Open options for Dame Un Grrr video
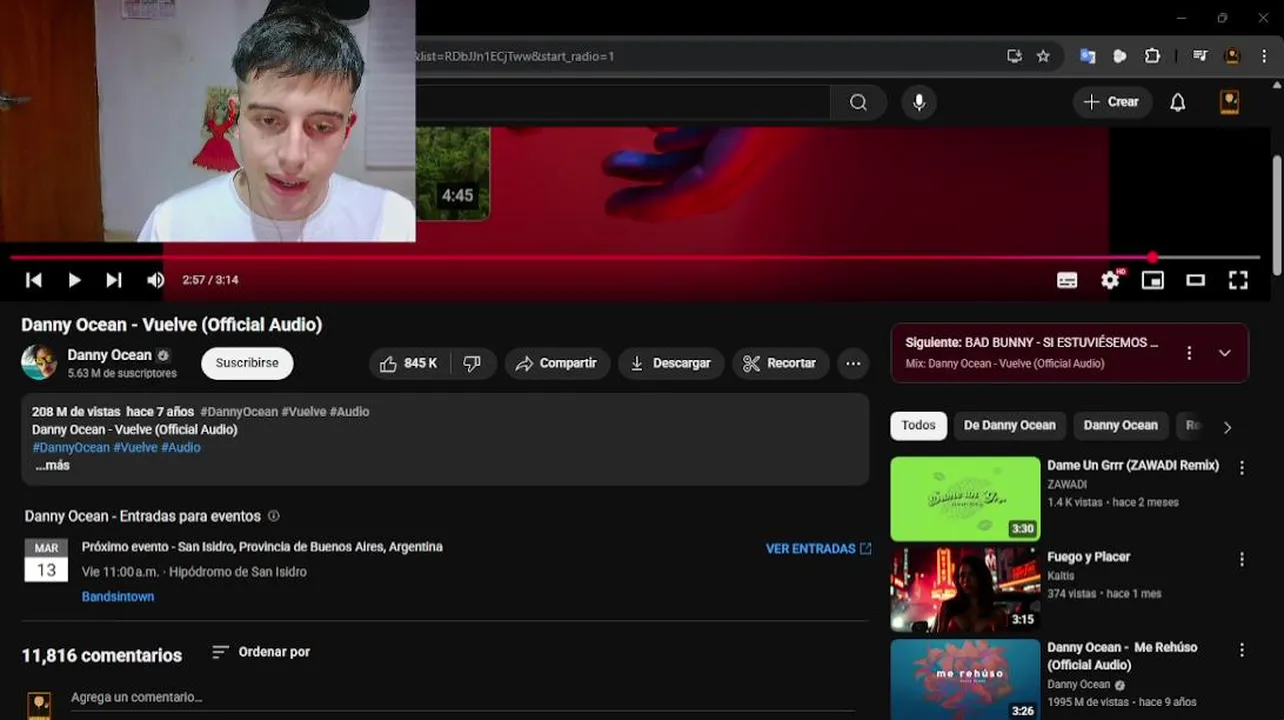Image resolution: width=1284 pixels, height=720 pixels. pos(1242,468)
